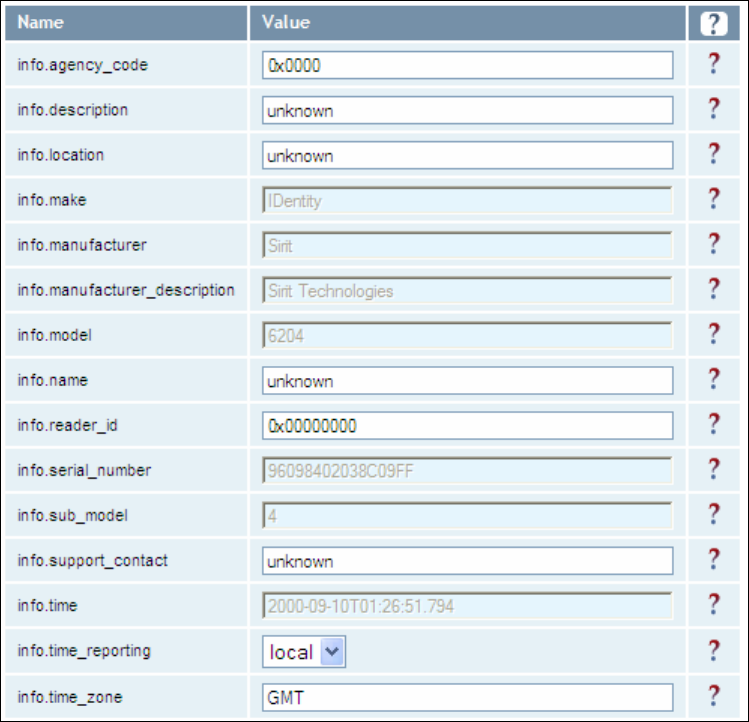The width and height of the screenshot is (749, 722).
Task: Select the info.location label
Action: pos(61,155)
